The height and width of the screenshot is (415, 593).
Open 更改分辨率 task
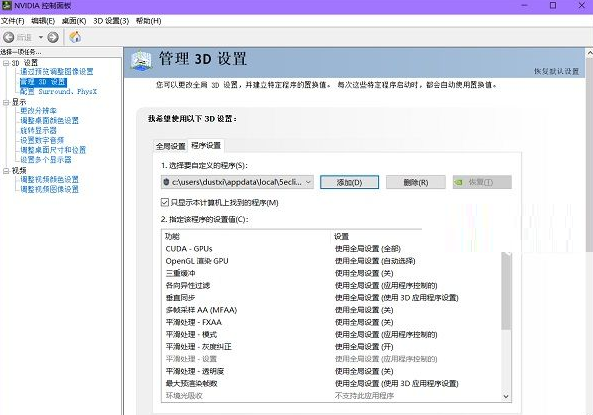(38, 111)
